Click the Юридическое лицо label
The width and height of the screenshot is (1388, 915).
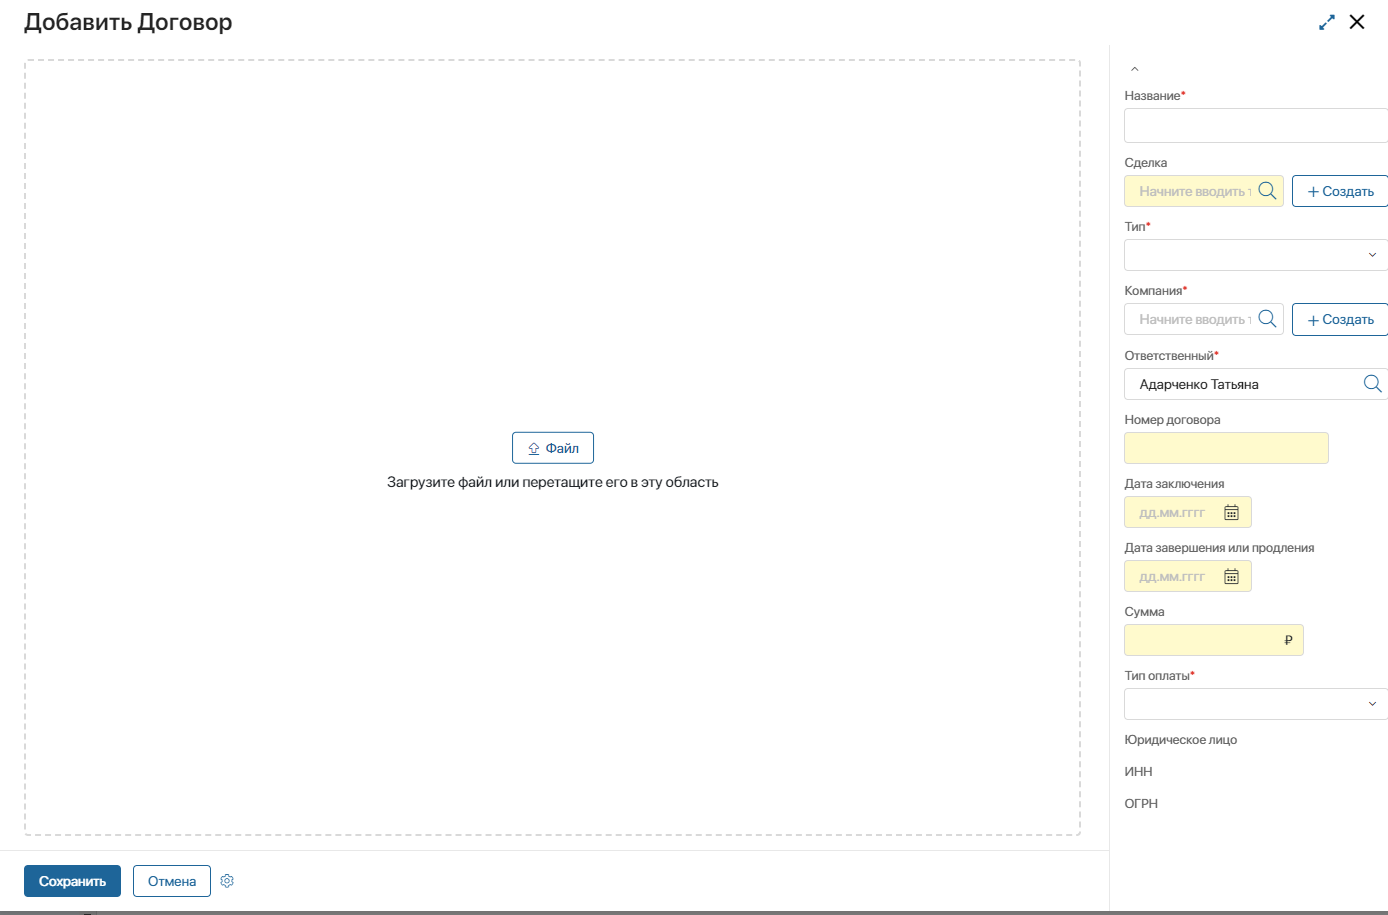[x=1181, y=740]
